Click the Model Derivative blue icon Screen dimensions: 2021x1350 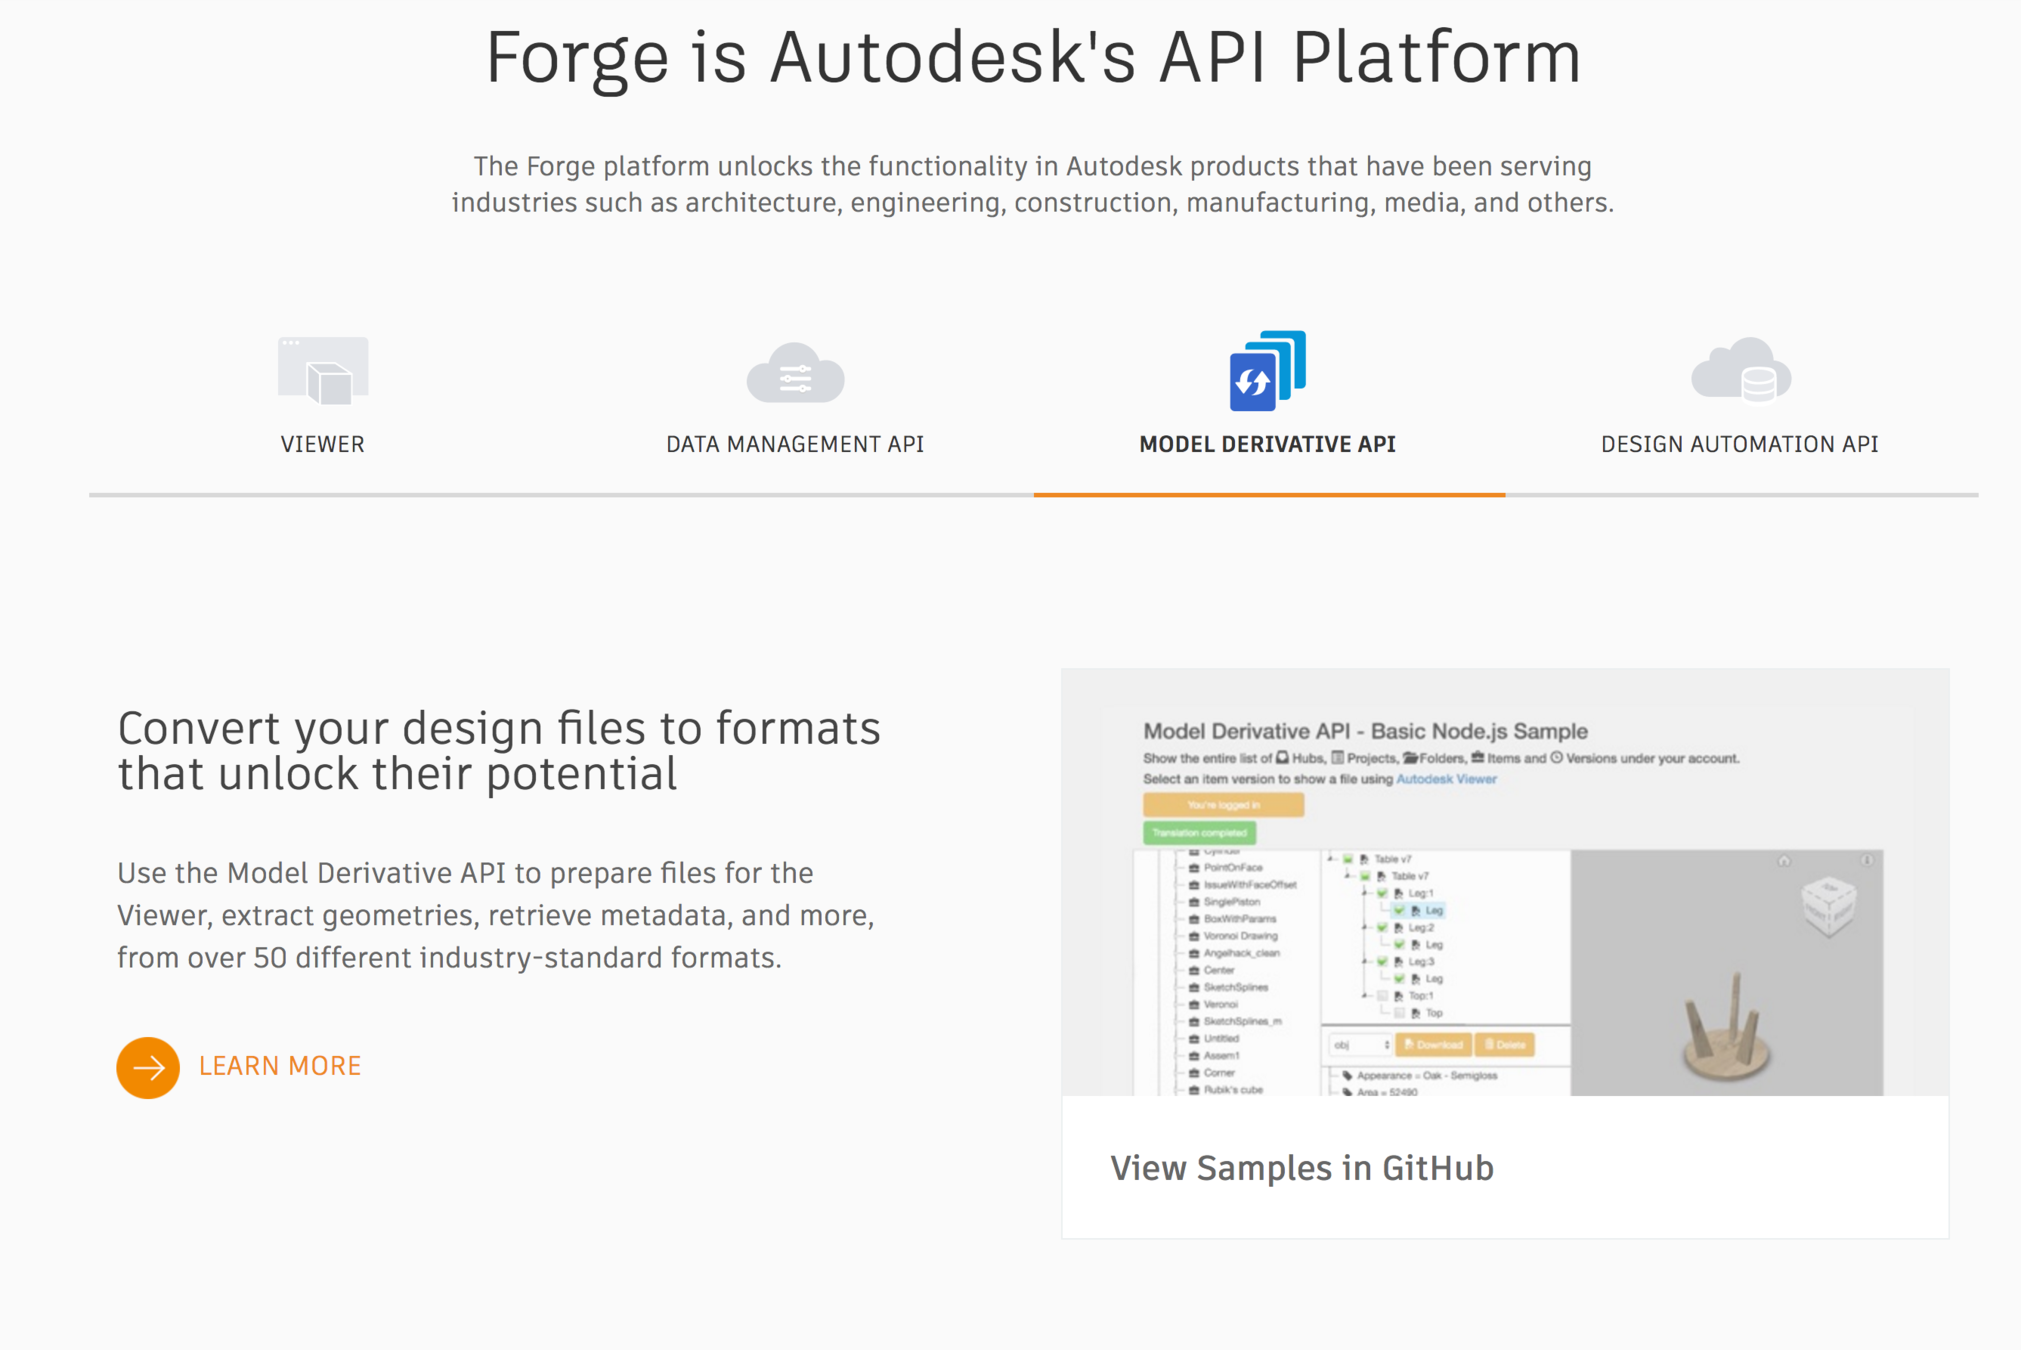coord(1267,371)
